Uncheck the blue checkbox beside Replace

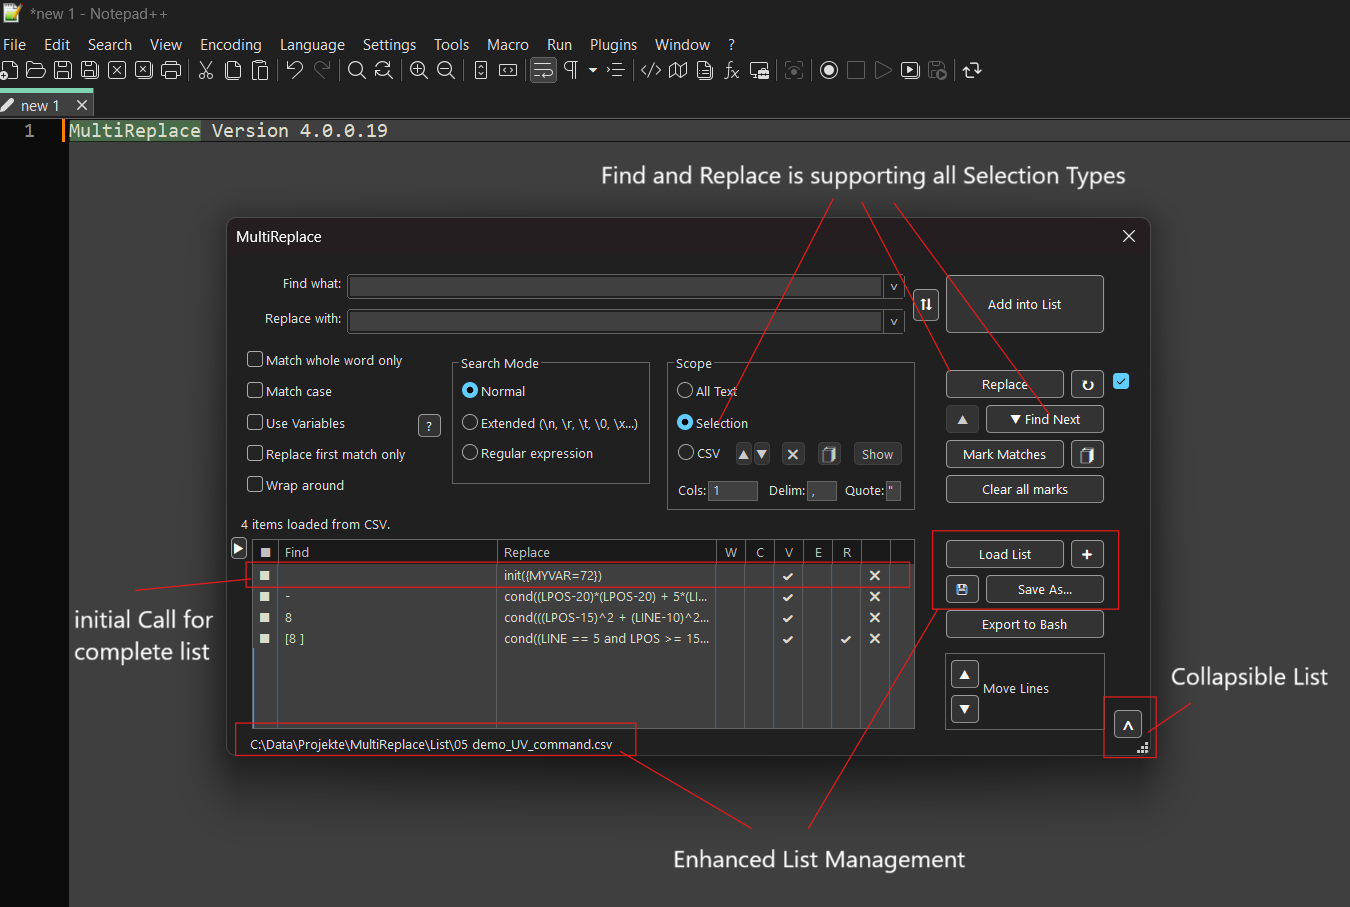point(1121,381)
